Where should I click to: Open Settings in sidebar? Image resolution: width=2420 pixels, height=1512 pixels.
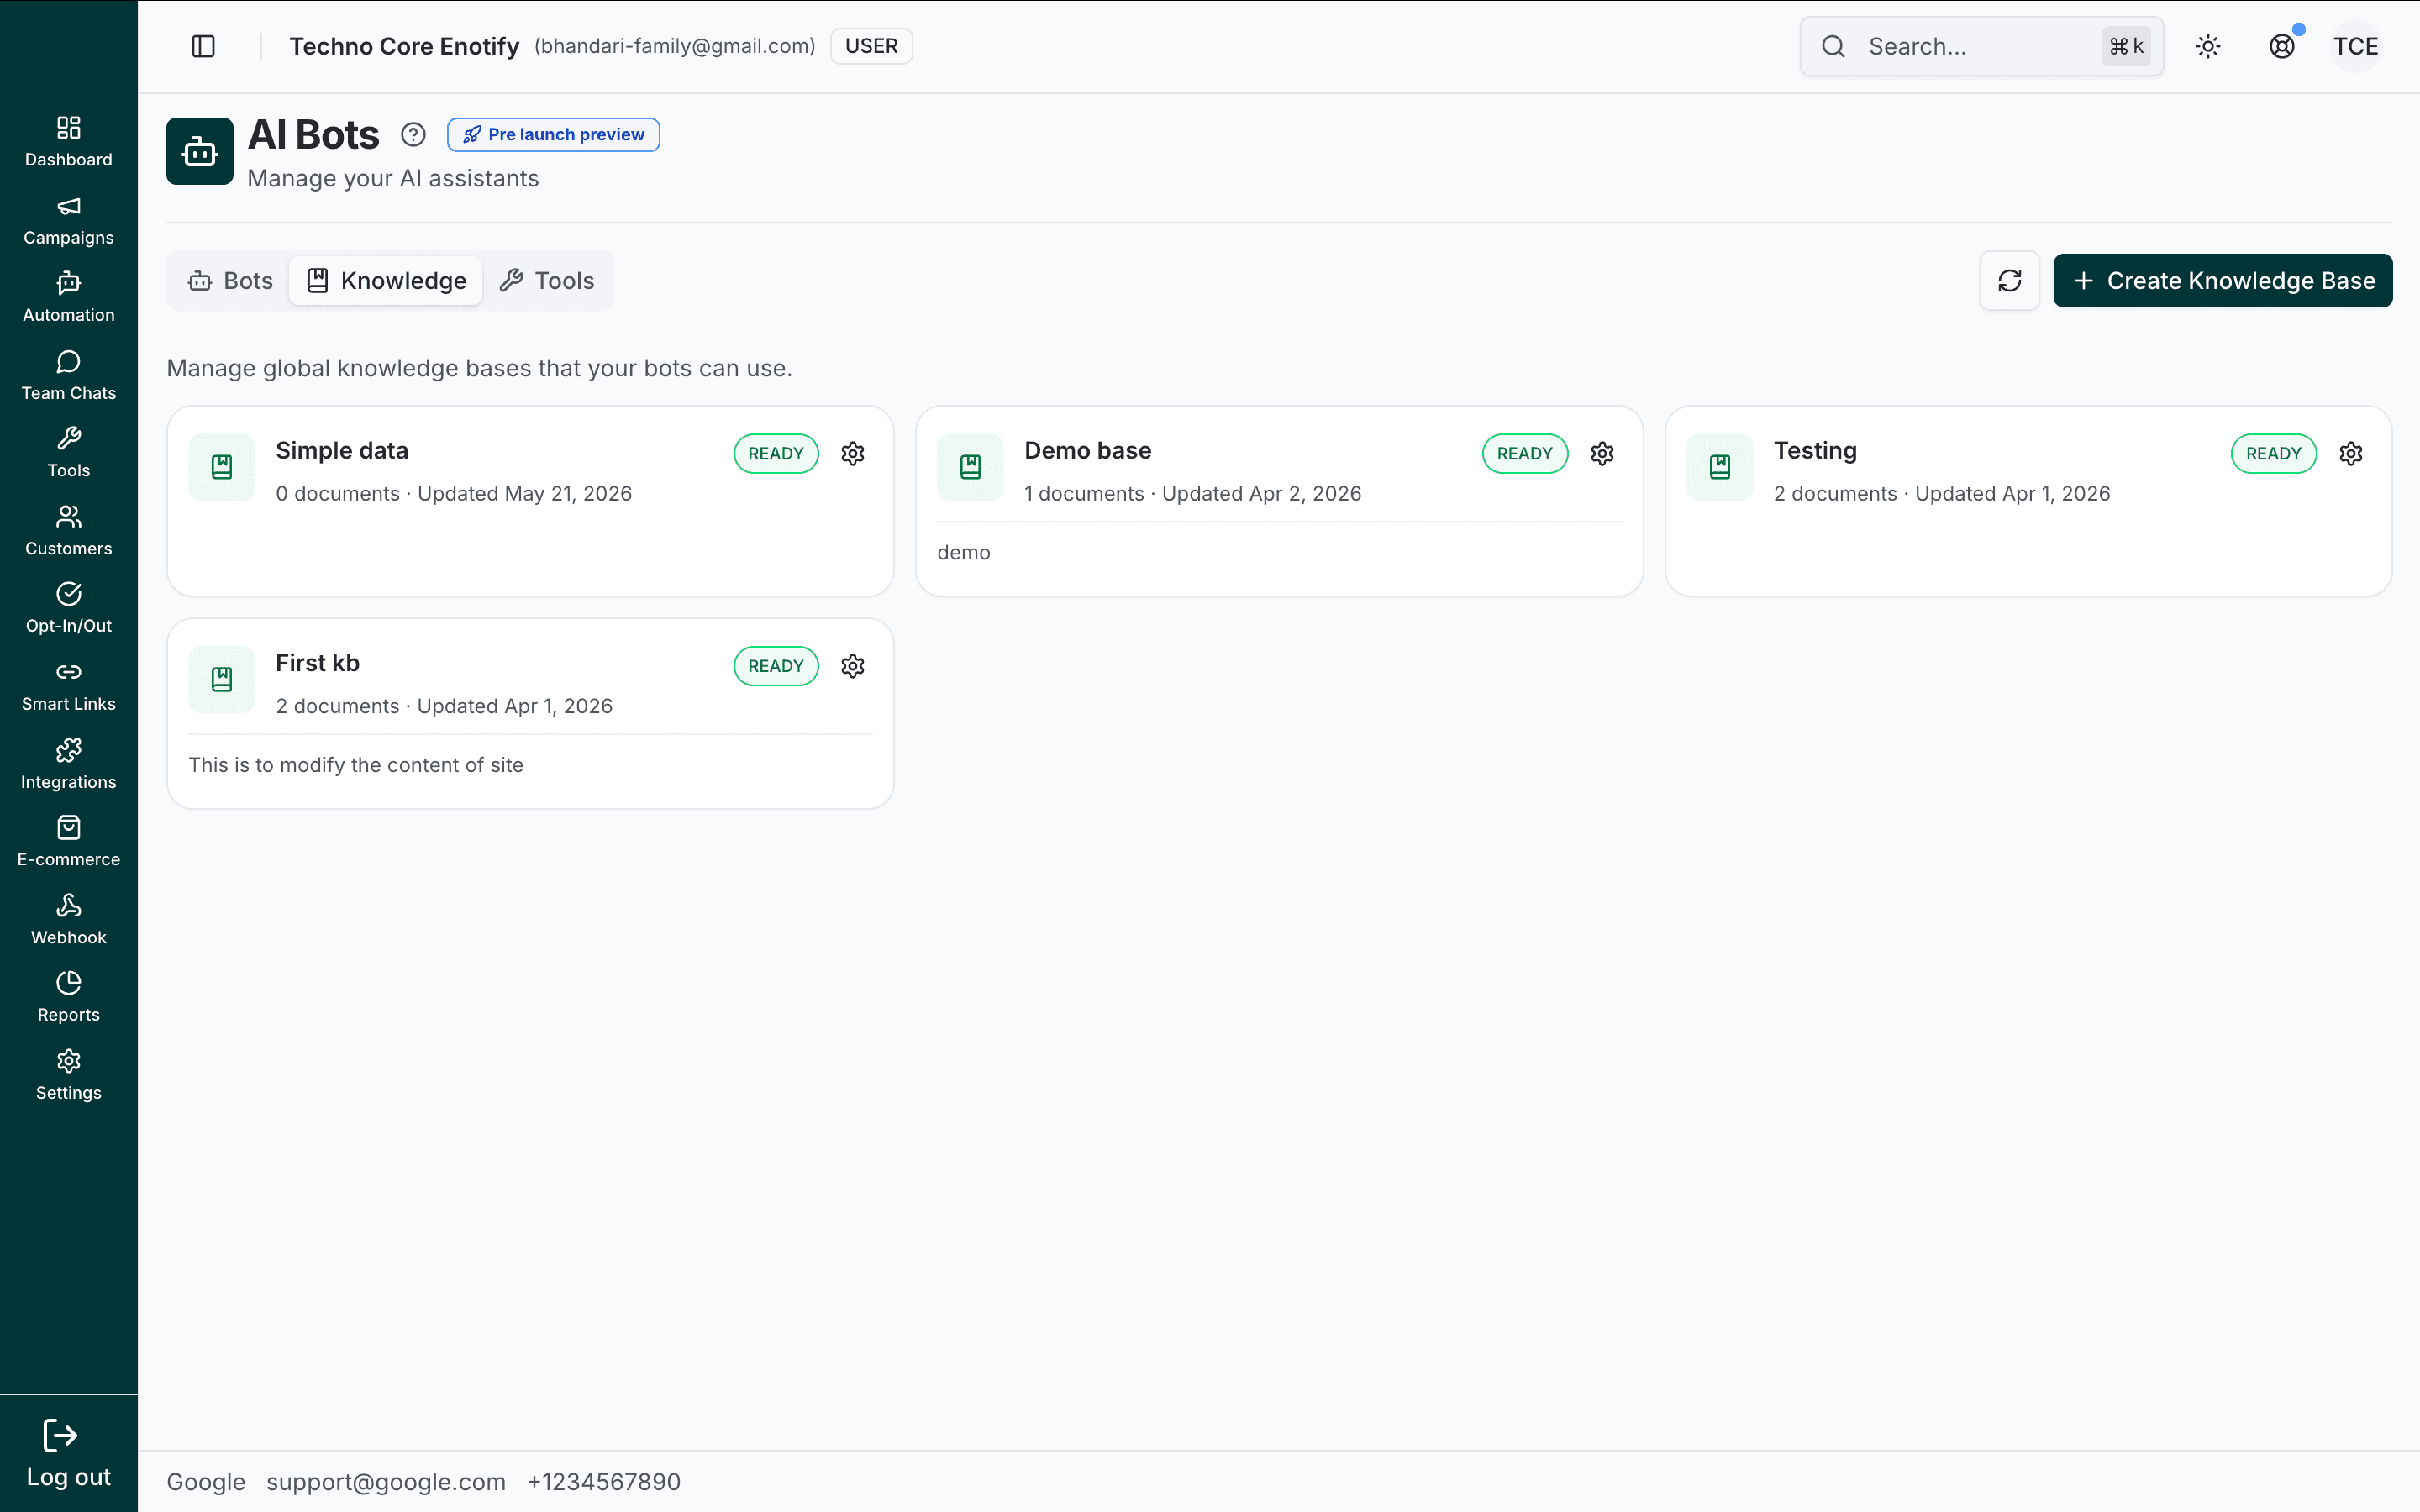coord(68,1076)
